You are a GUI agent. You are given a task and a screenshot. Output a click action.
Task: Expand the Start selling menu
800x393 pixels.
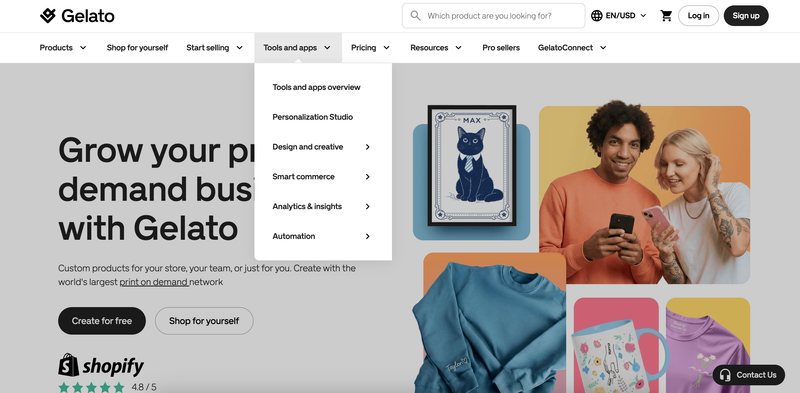coord(214,47)
